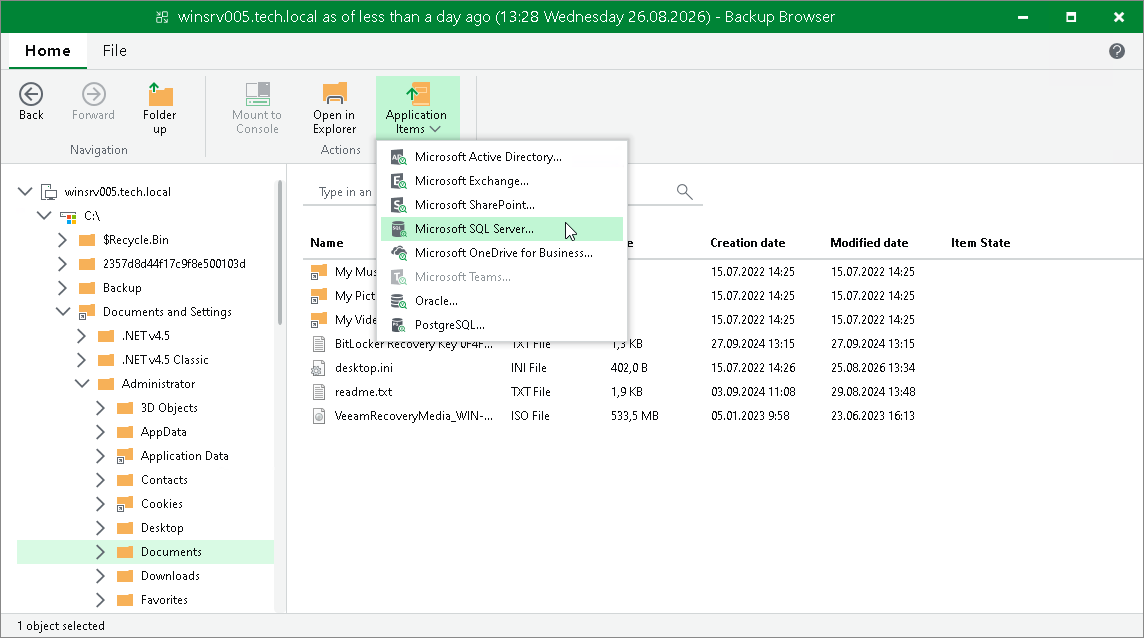Select the My Pictures folder icon

click(x=319, y=296)
